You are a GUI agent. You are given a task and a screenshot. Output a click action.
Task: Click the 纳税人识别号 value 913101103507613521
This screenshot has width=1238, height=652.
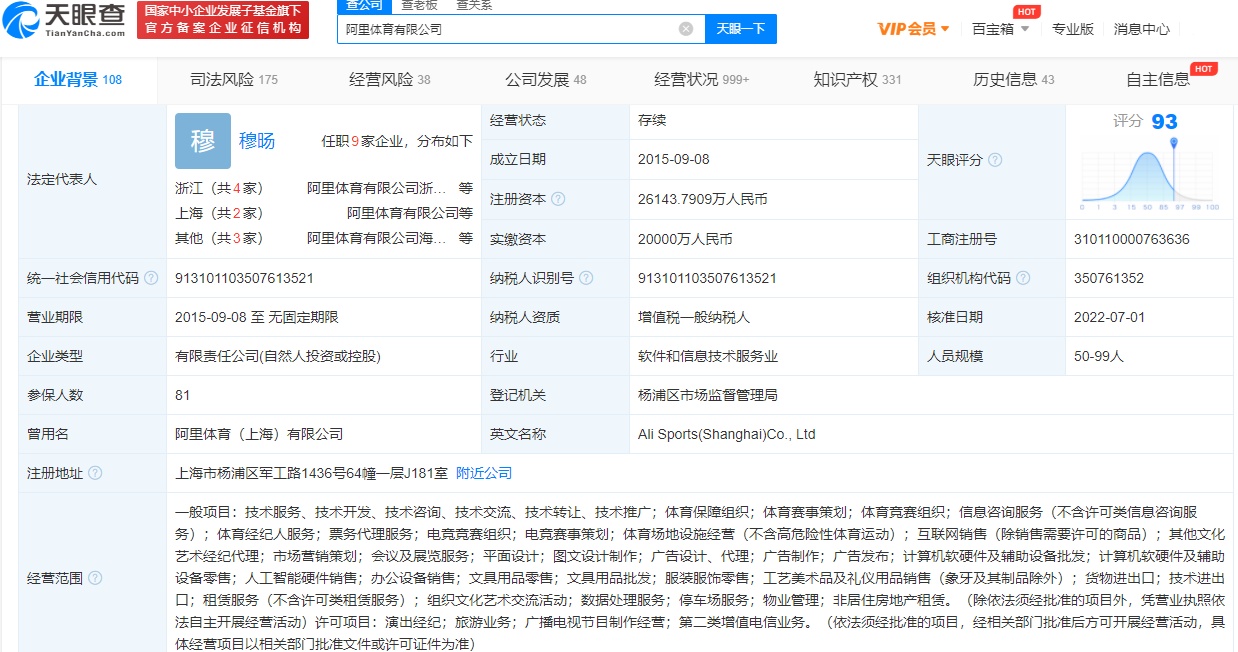pyautogui.click(x=707, y=278)
